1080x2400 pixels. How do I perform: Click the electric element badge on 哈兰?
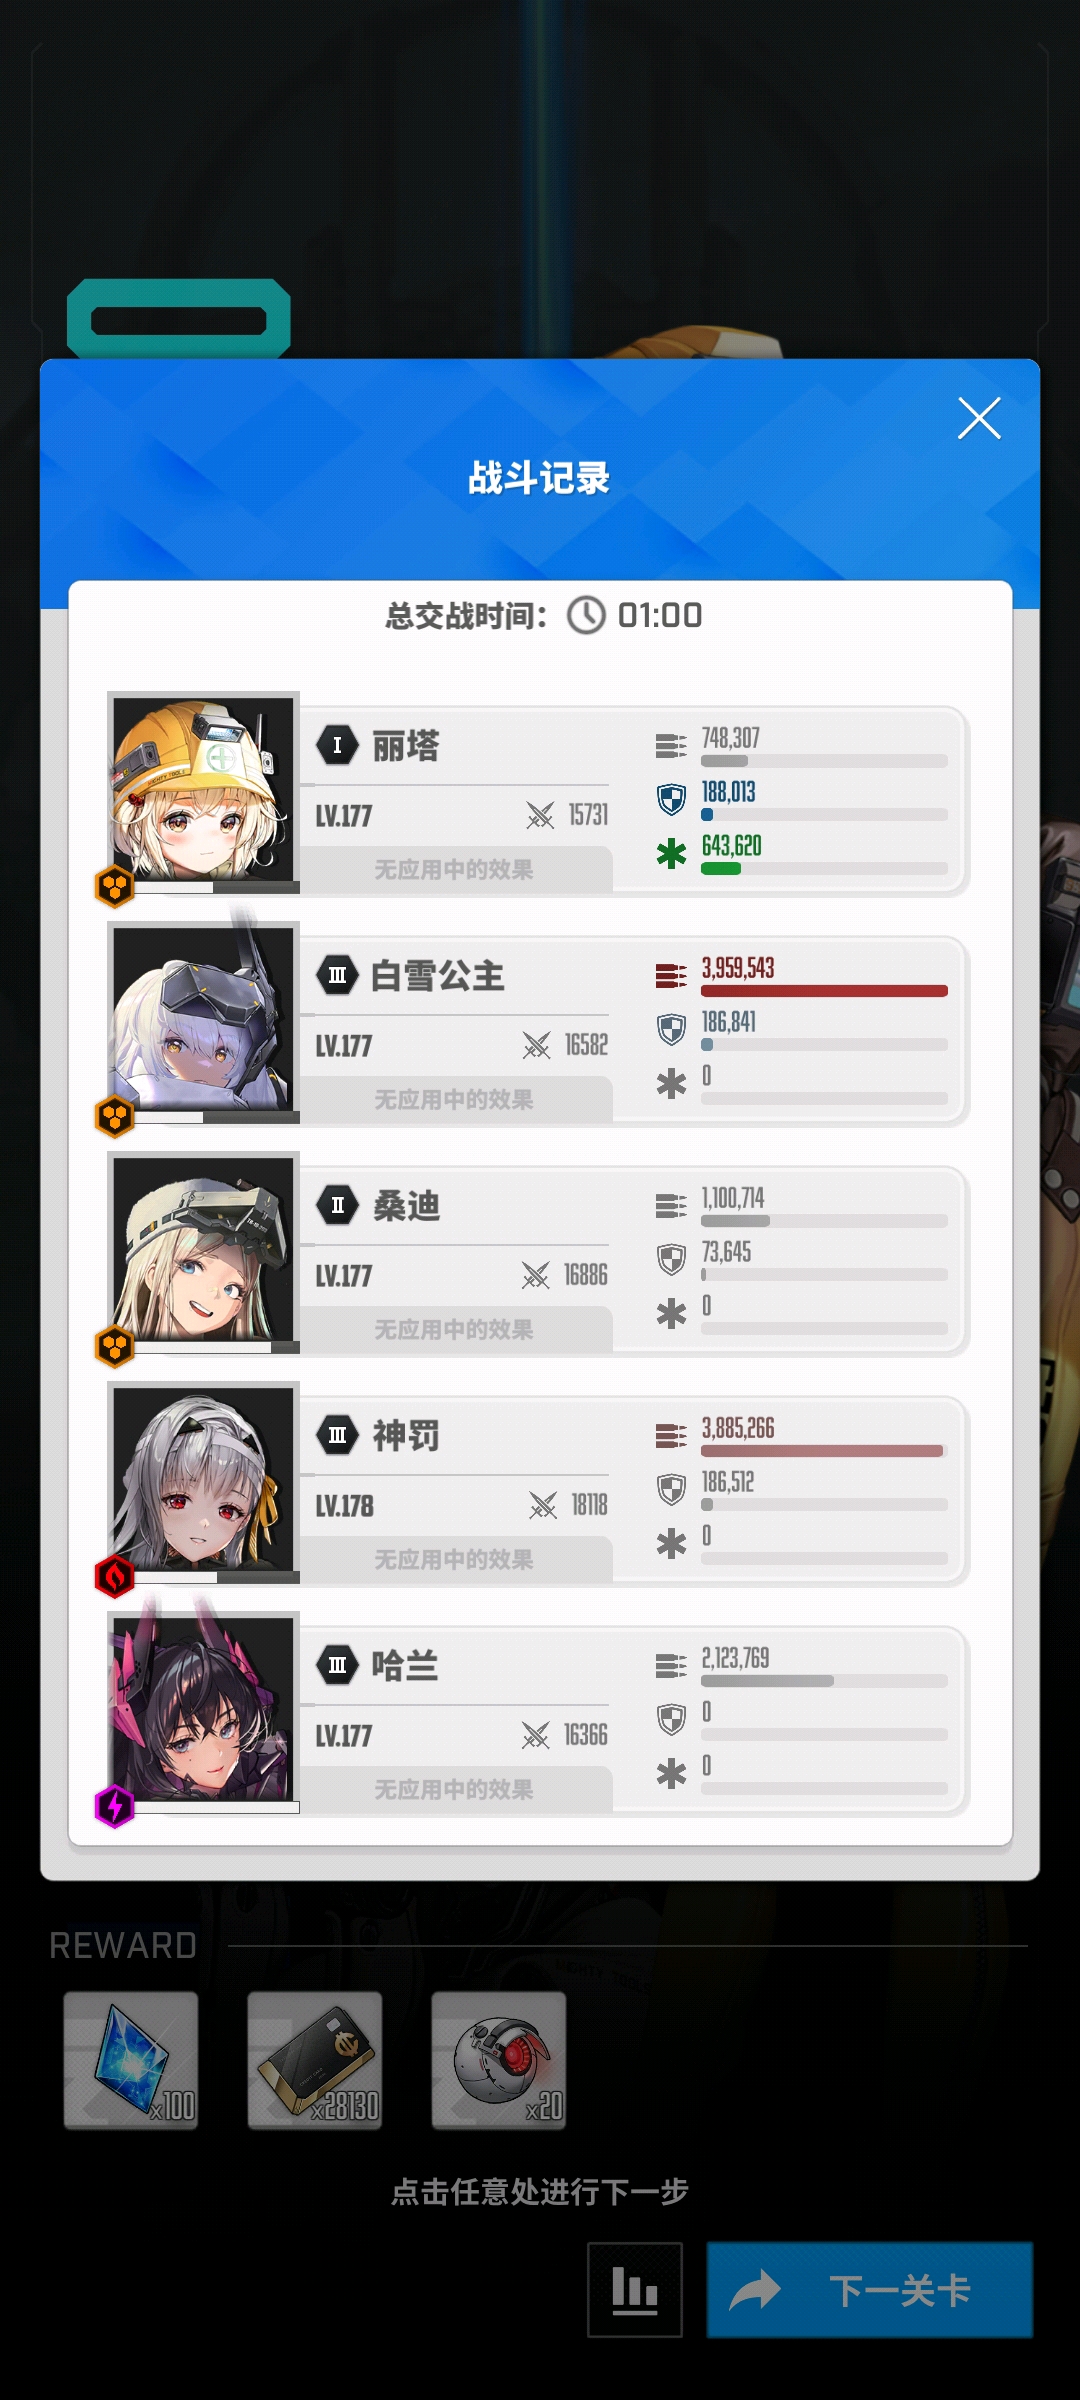pyautogui.click(x=115, y=1807)
